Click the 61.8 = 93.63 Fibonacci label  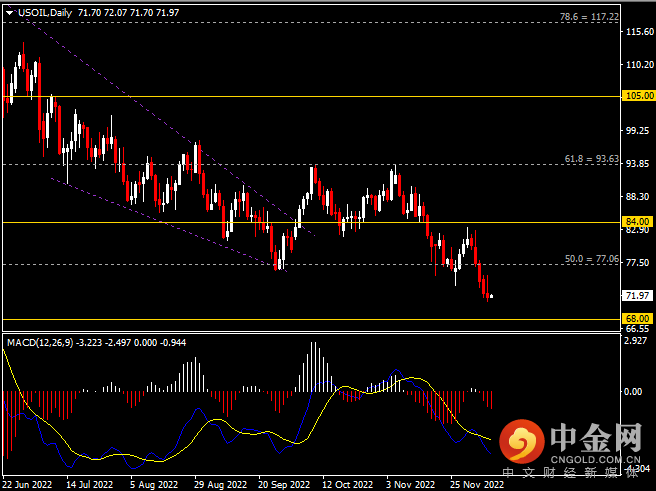point(593,158)
